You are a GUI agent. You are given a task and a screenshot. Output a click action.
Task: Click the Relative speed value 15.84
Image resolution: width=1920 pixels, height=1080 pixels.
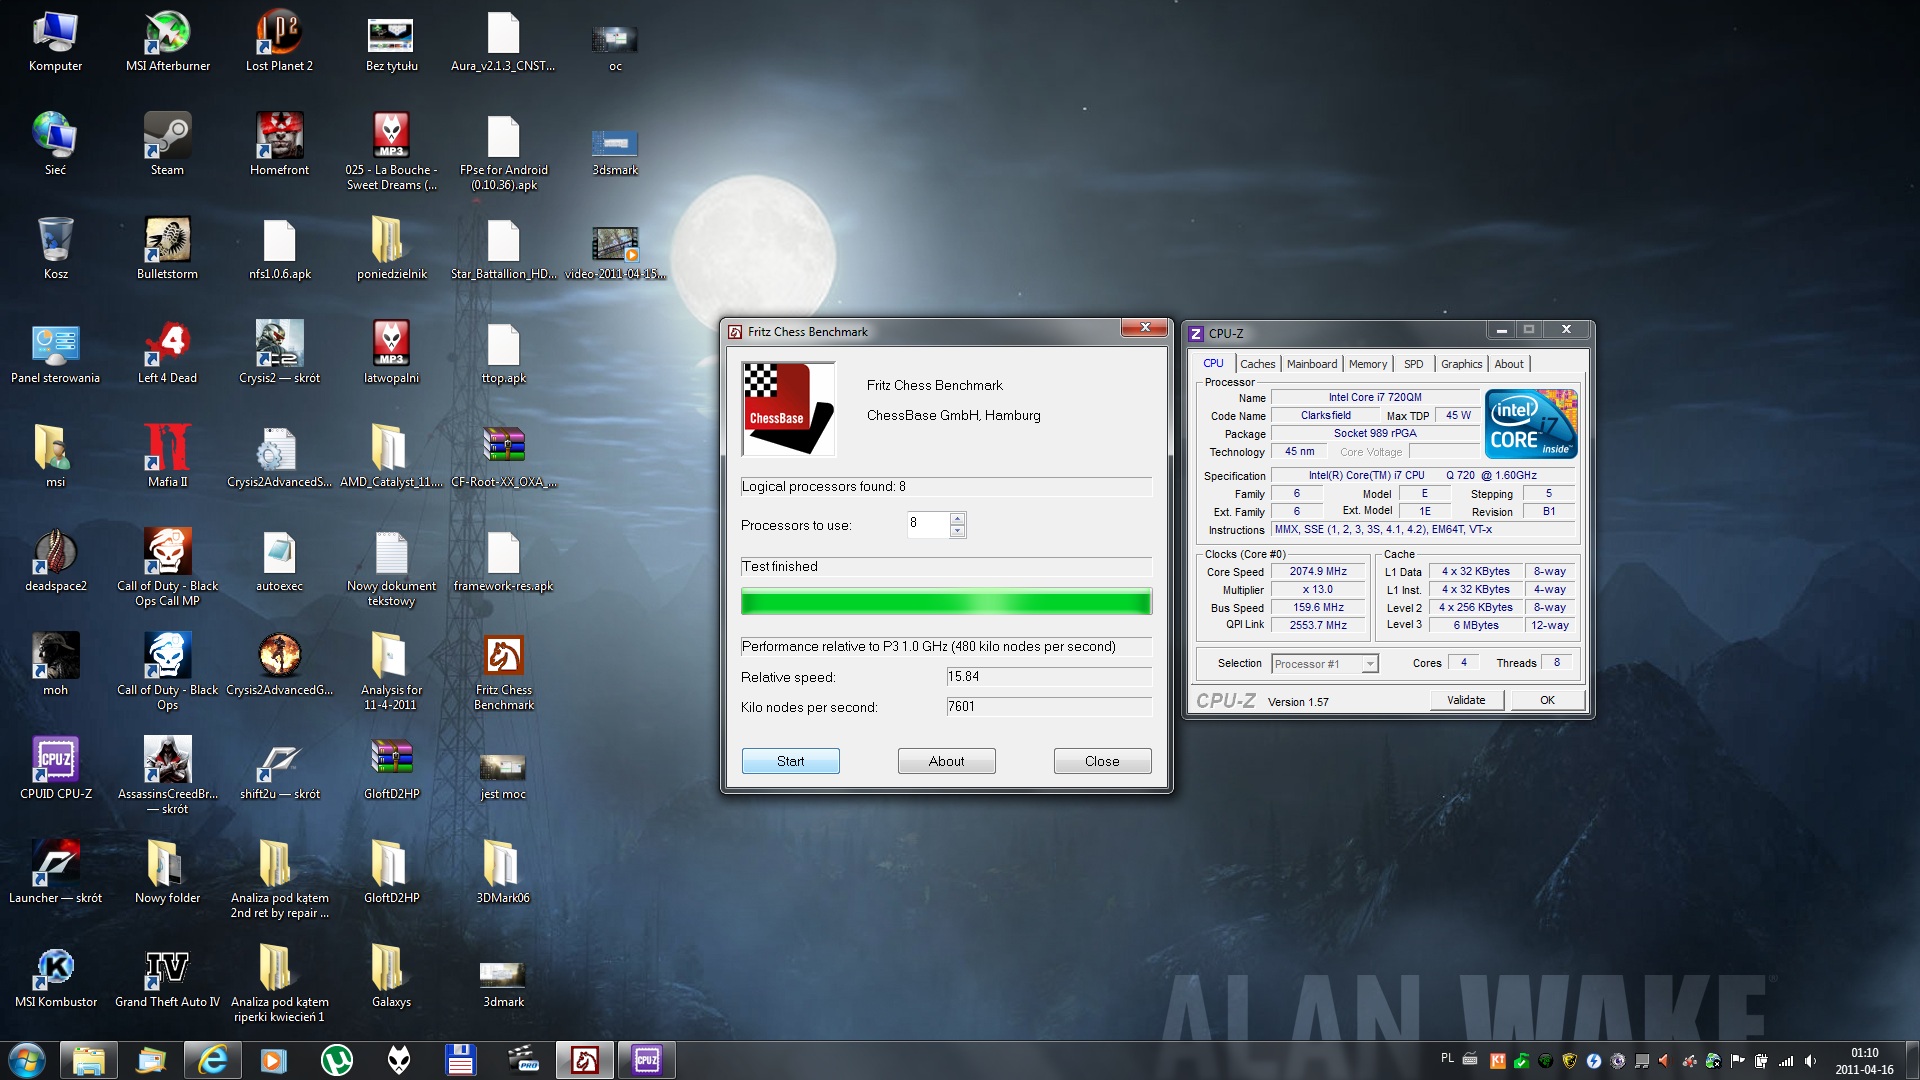[1049, 677]
